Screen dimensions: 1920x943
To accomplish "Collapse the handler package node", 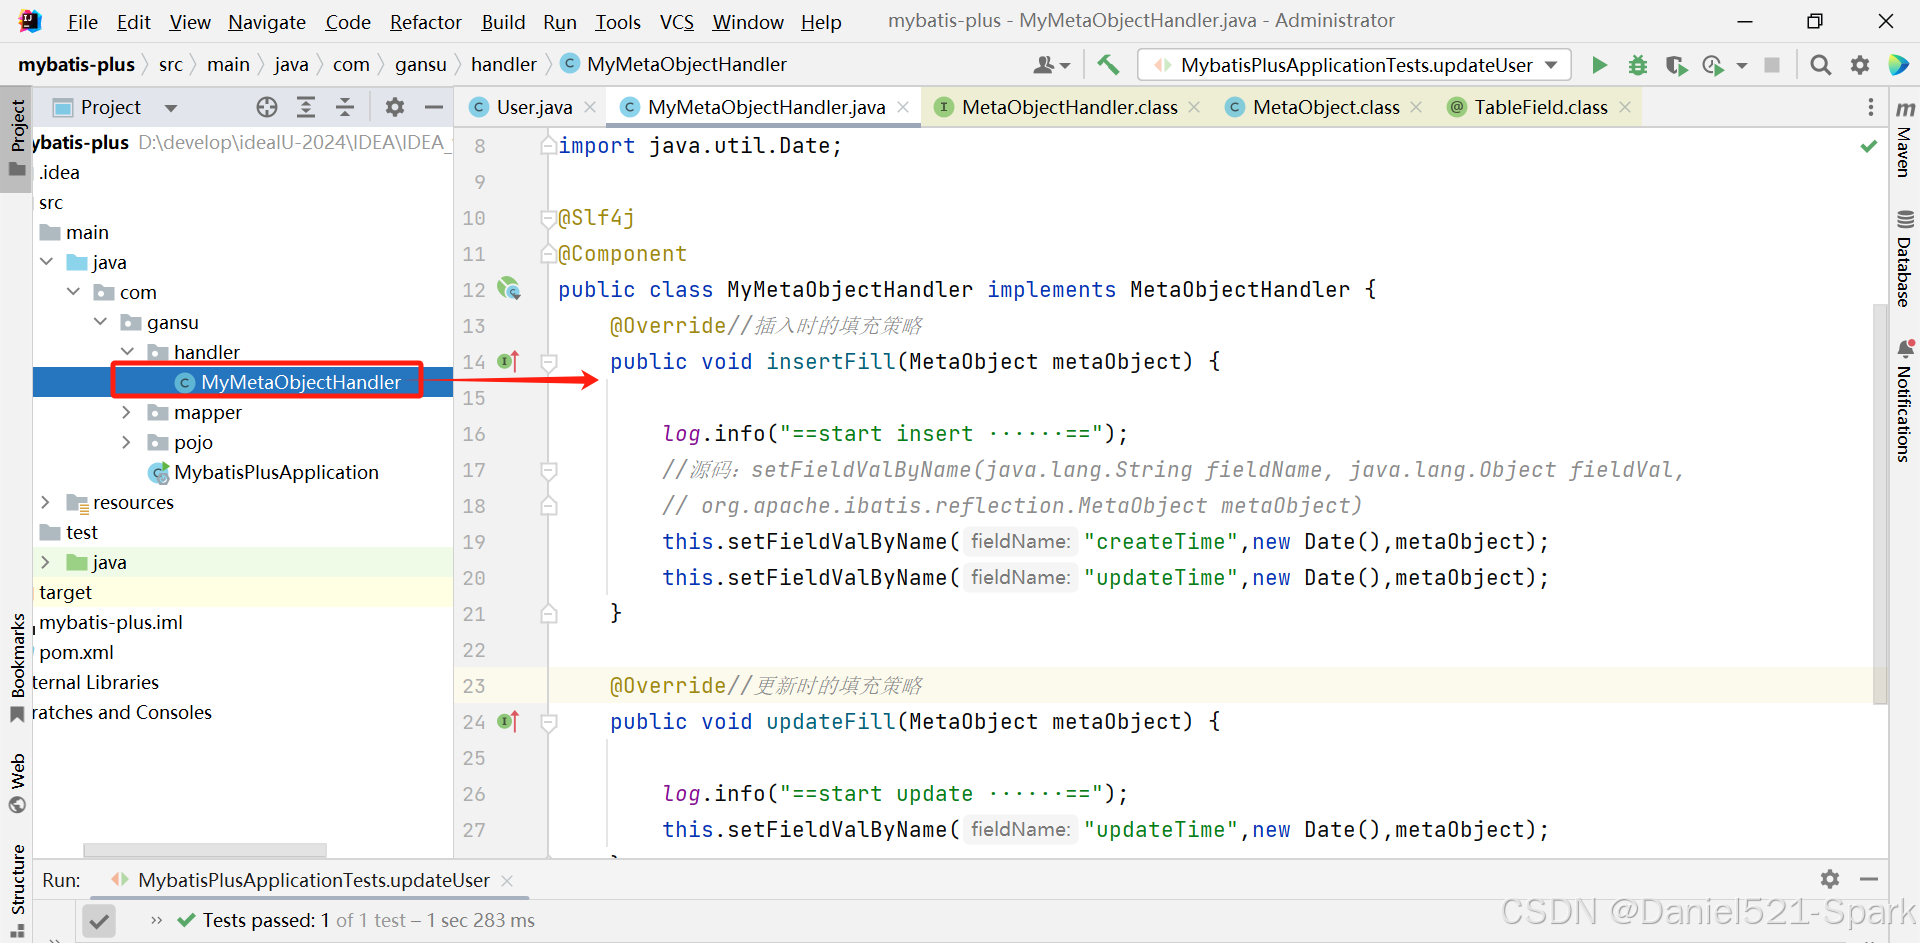I will [x=127, y=352].
